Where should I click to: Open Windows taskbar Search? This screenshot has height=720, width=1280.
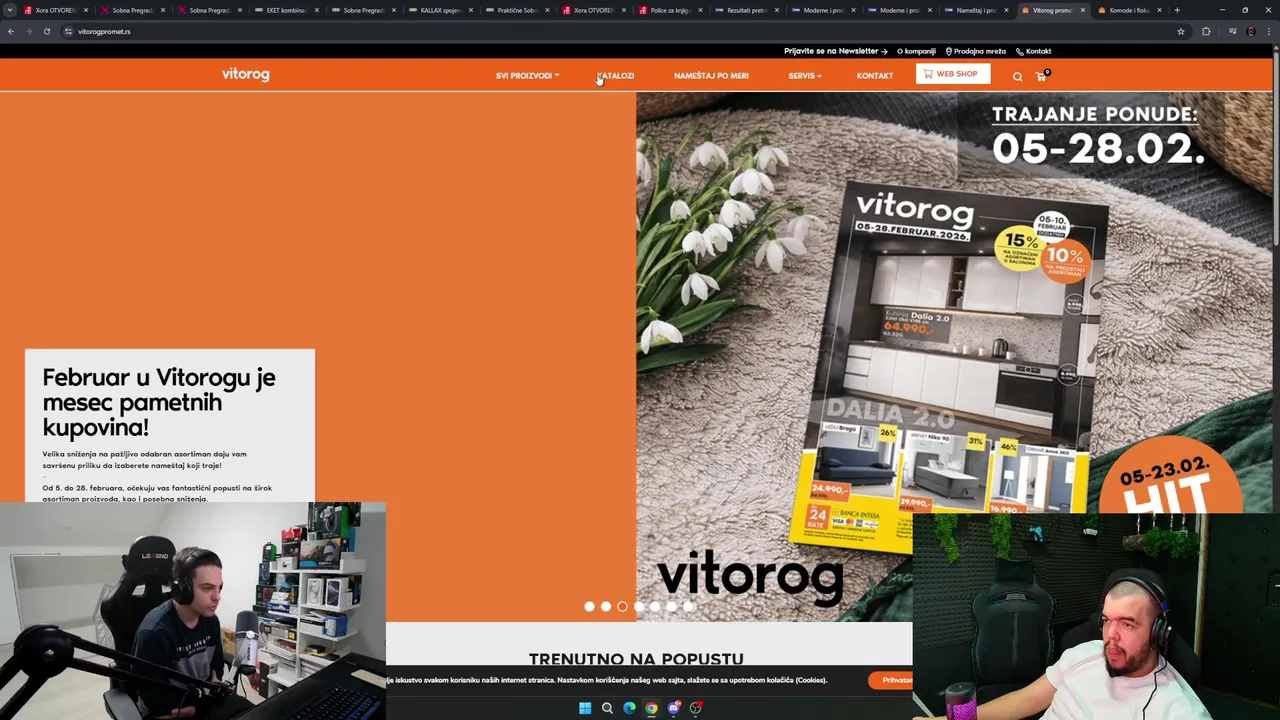(607, 708)
